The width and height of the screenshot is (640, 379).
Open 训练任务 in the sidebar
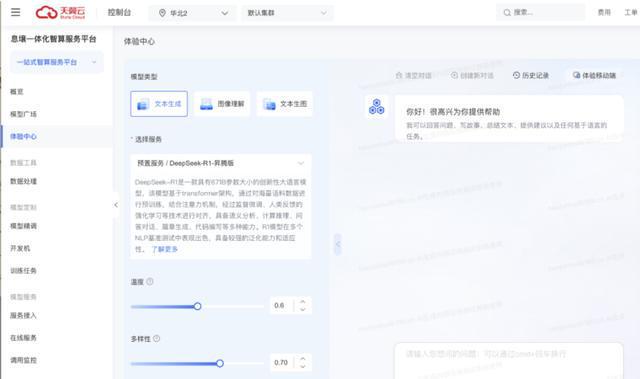tap(23, 271)
